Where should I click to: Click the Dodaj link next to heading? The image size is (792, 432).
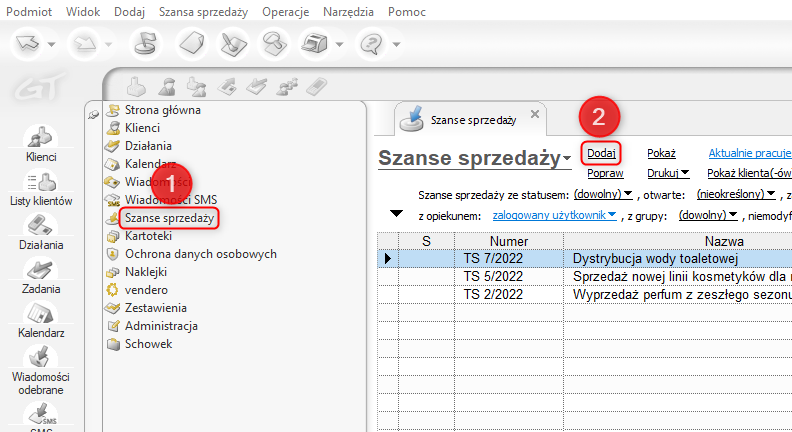[601, 153]
